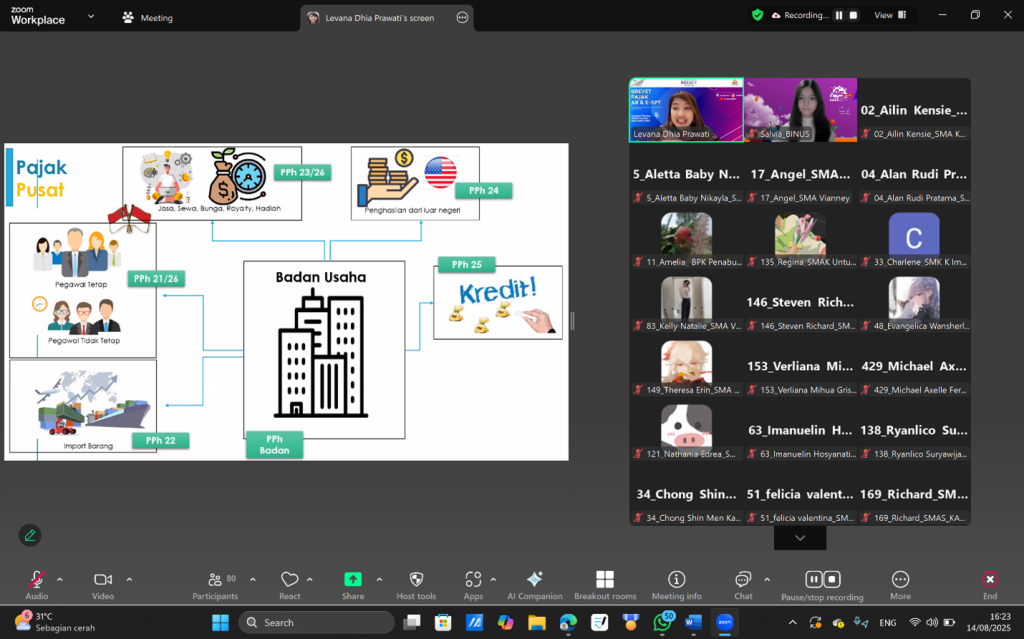Open the Participants panel
Viewport: 1024px width, 639px height.
[x=215, y=584]
